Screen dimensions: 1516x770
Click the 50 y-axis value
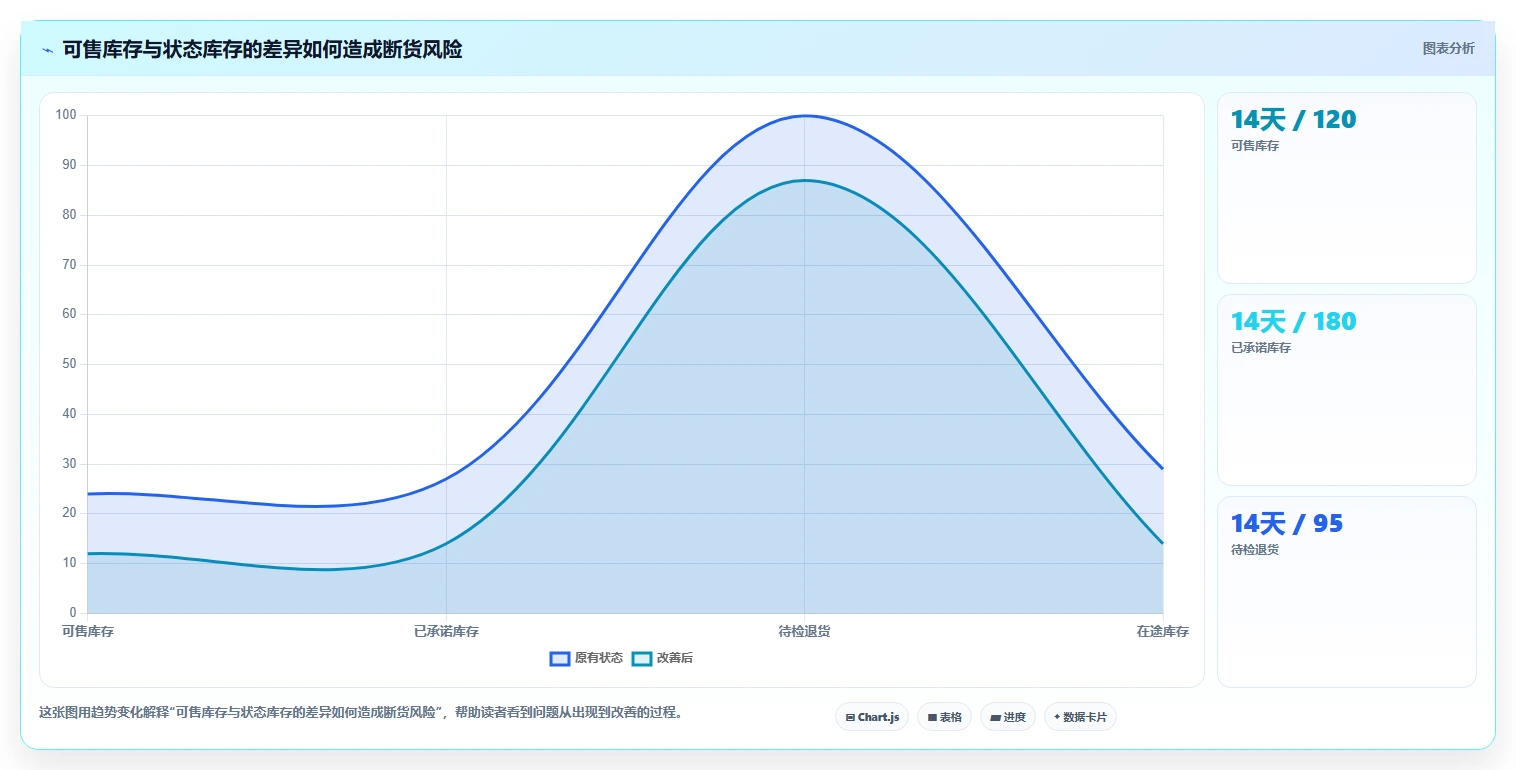pos(69,364)
